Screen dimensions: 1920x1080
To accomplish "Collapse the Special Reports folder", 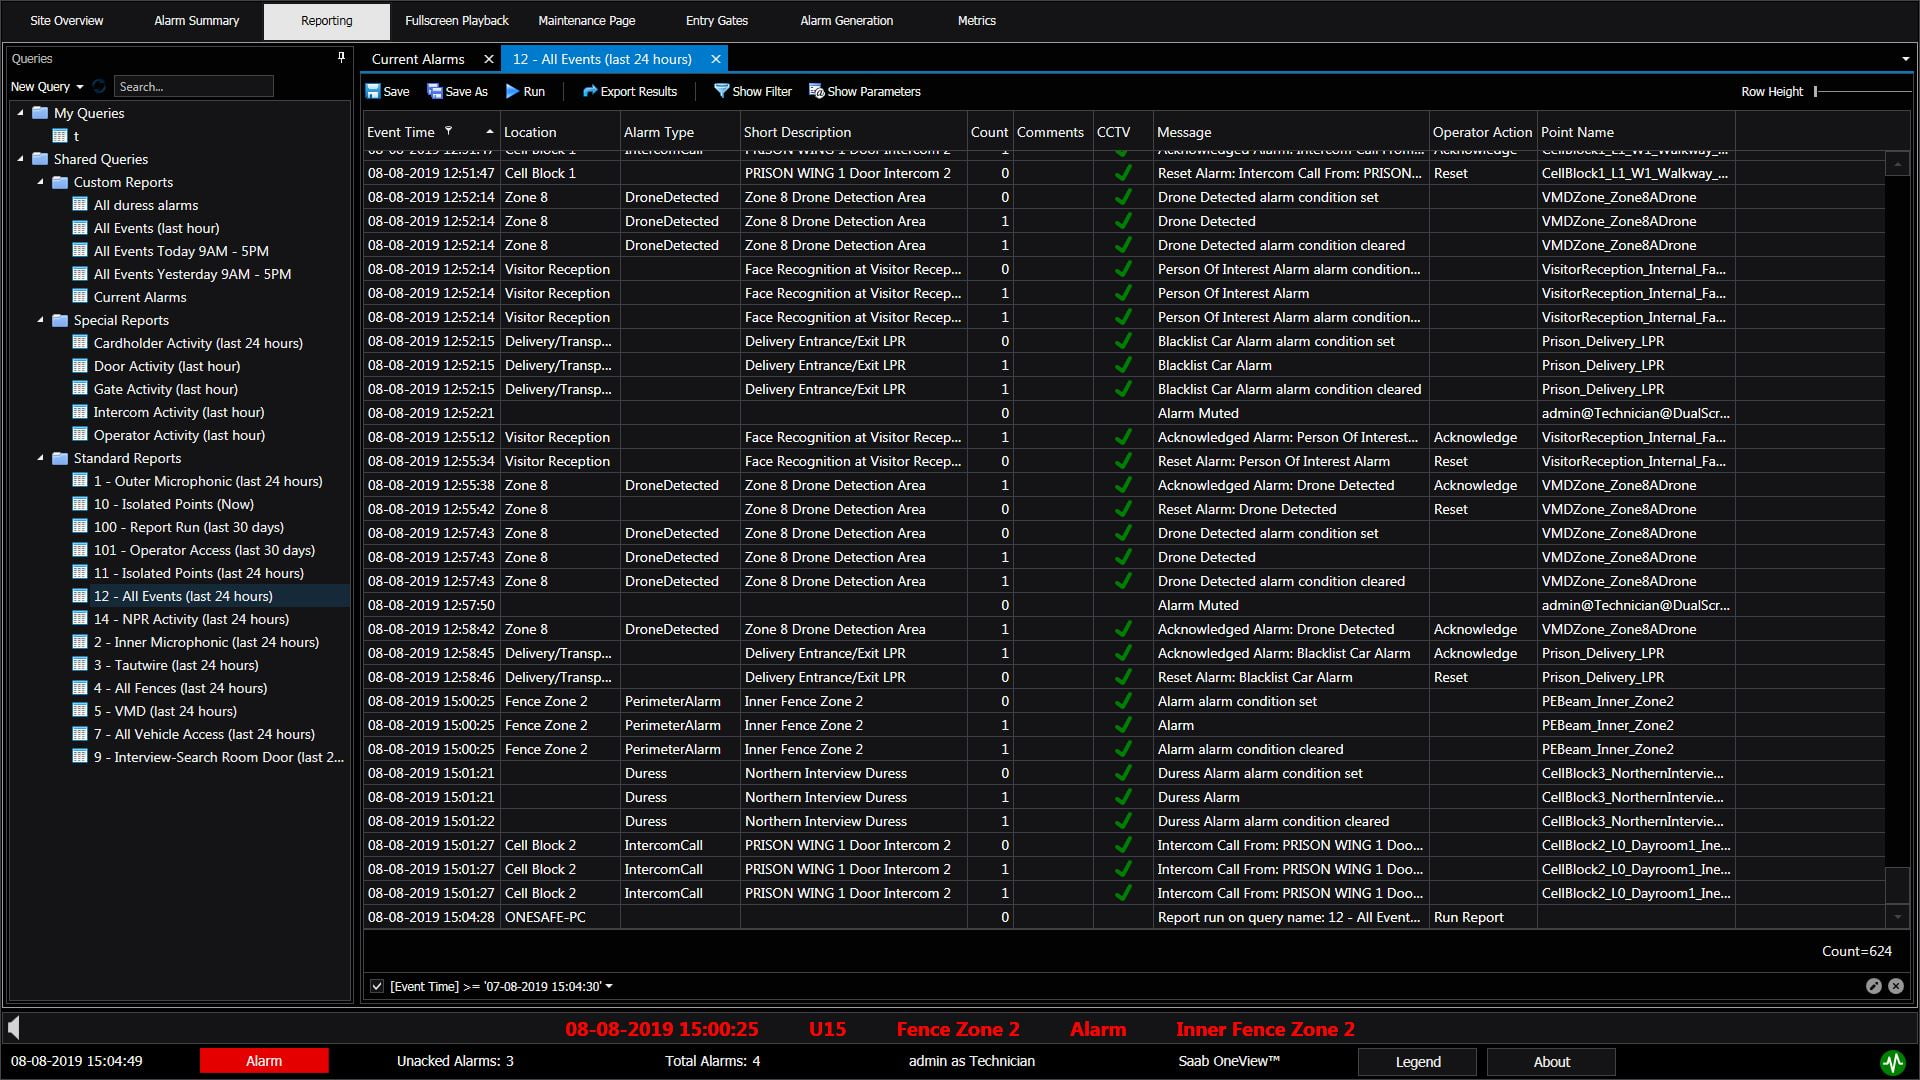I will [x=41, y=320].
